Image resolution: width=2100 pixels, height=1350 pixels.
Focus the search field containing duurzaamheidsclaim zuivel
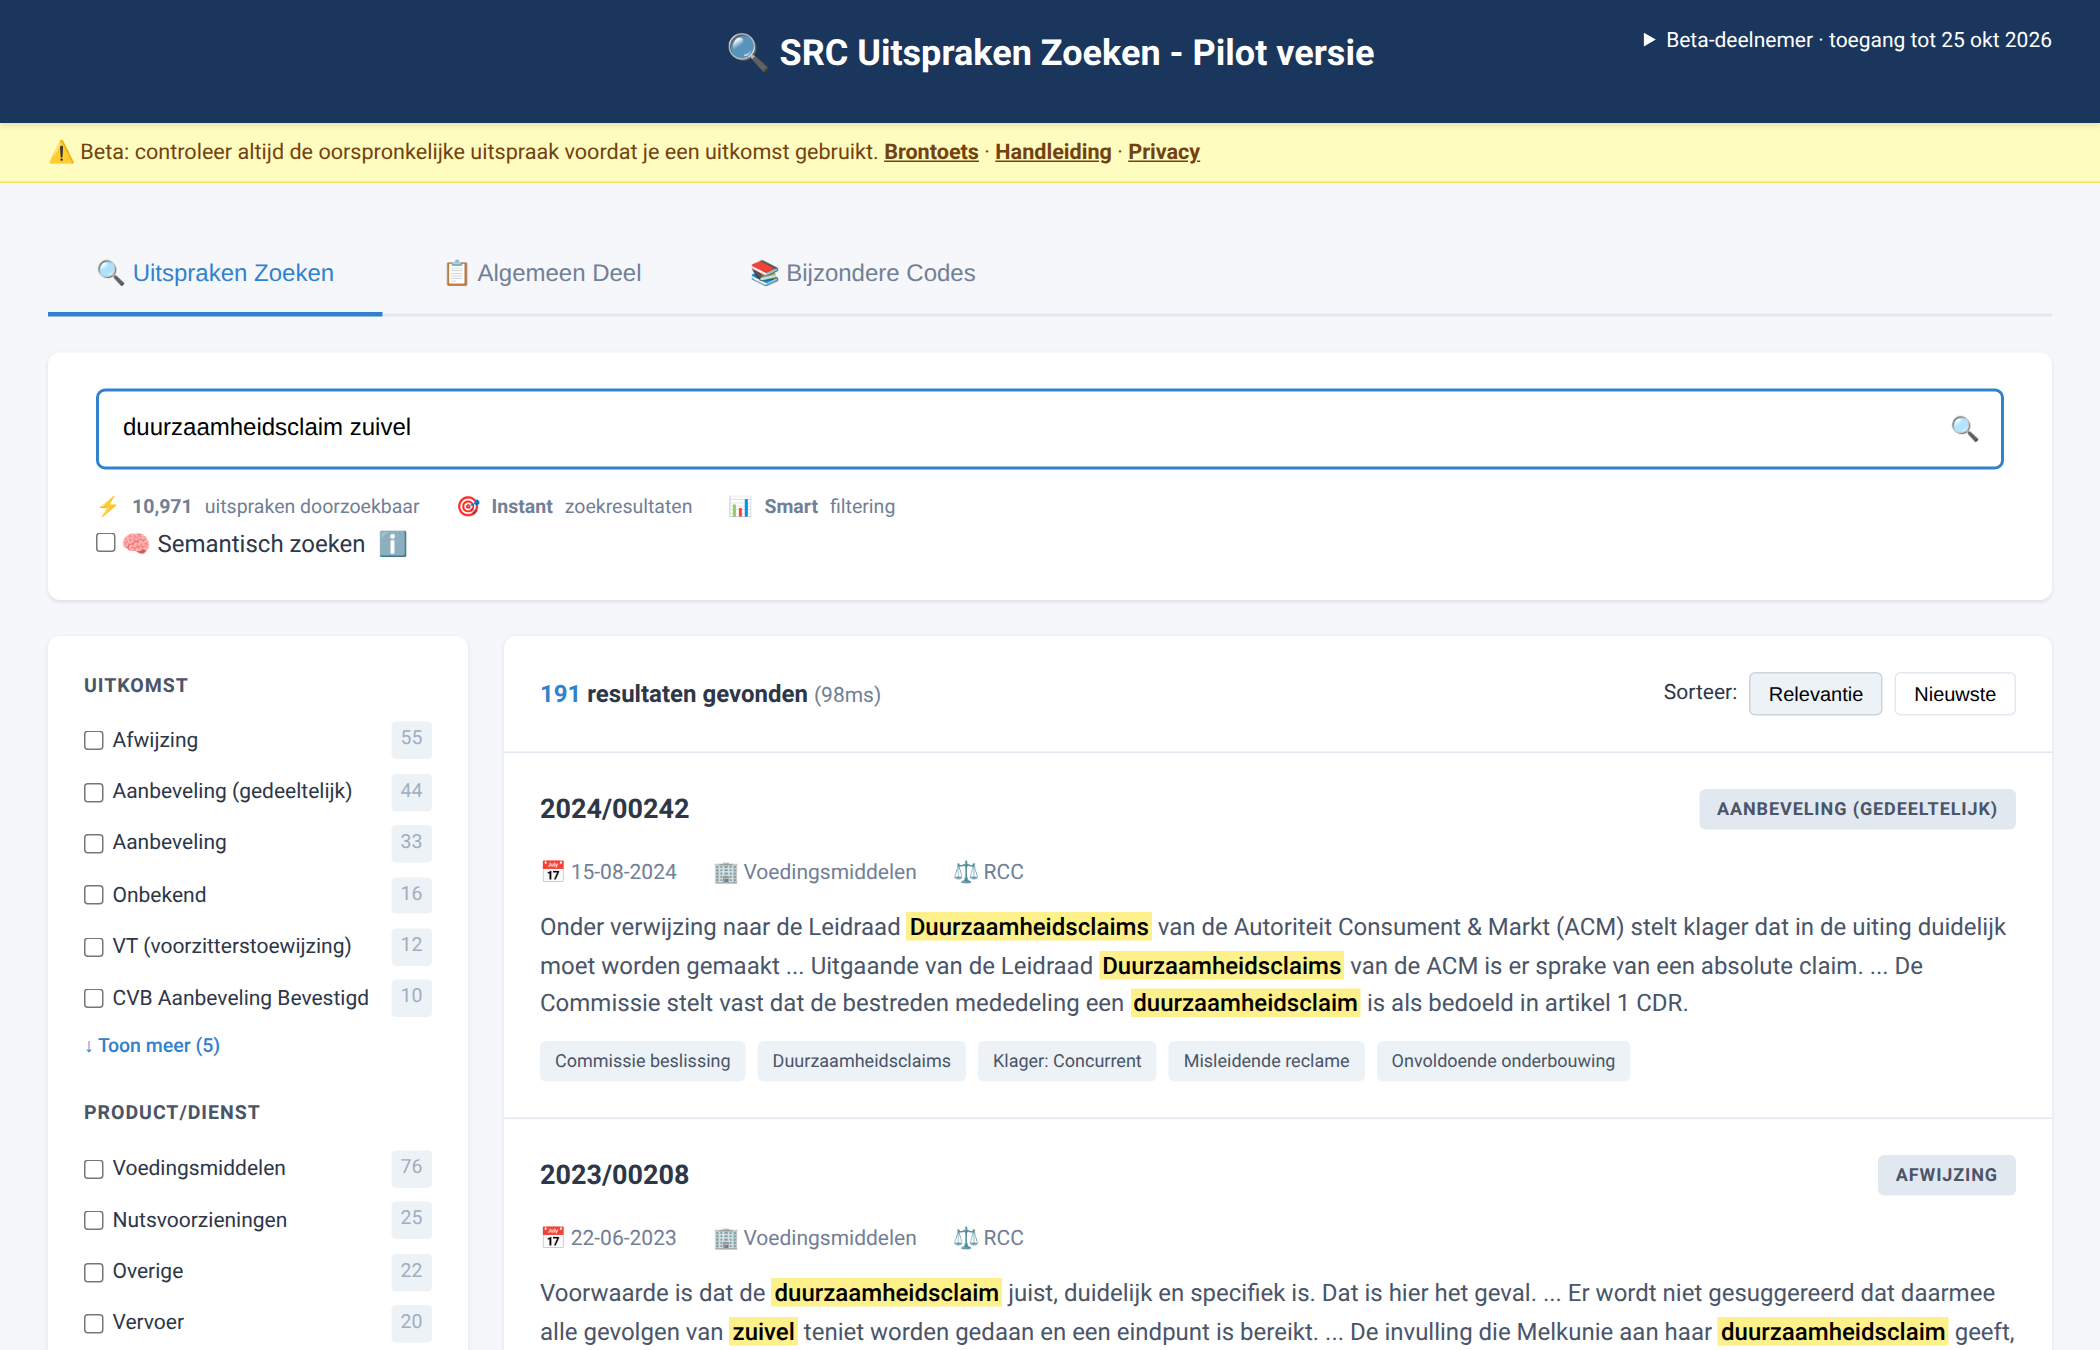pyautogui.click(x=1049, y=428)
